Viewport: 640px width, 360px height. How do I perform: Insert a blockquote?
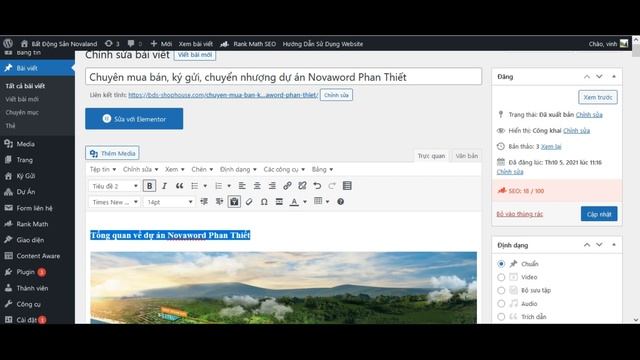coord(179,186)
